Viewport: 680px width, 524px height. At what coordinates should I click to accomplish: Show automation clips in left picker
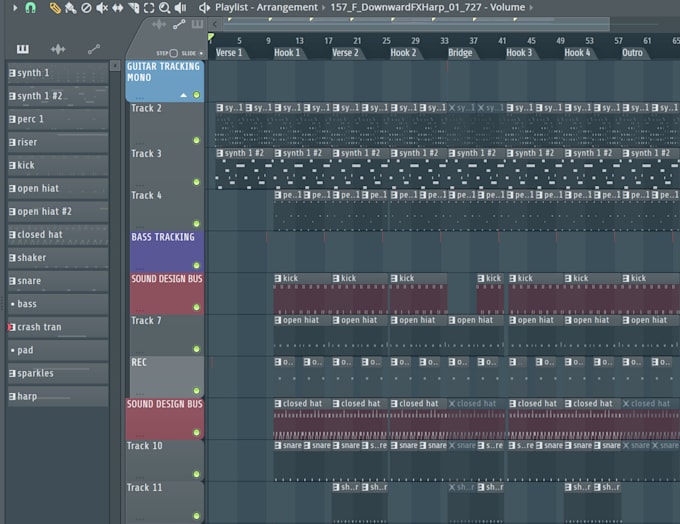coord(94,49)
